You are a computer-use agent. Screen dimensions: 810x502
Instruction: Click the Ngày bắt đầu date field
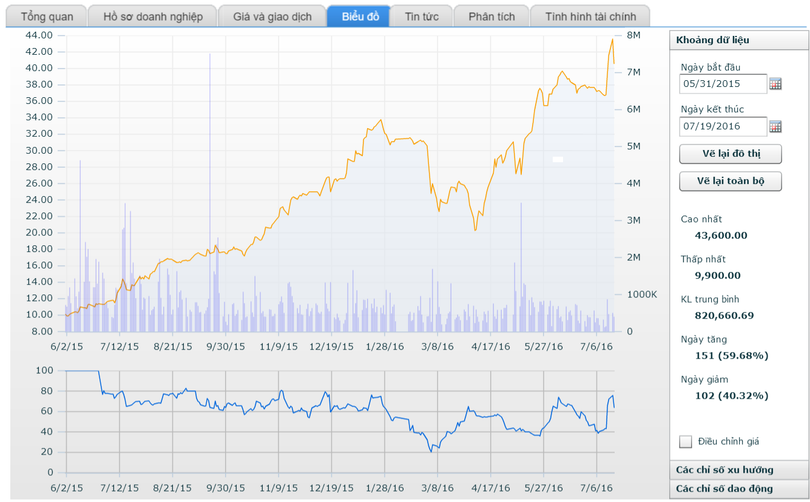point(723,84)
